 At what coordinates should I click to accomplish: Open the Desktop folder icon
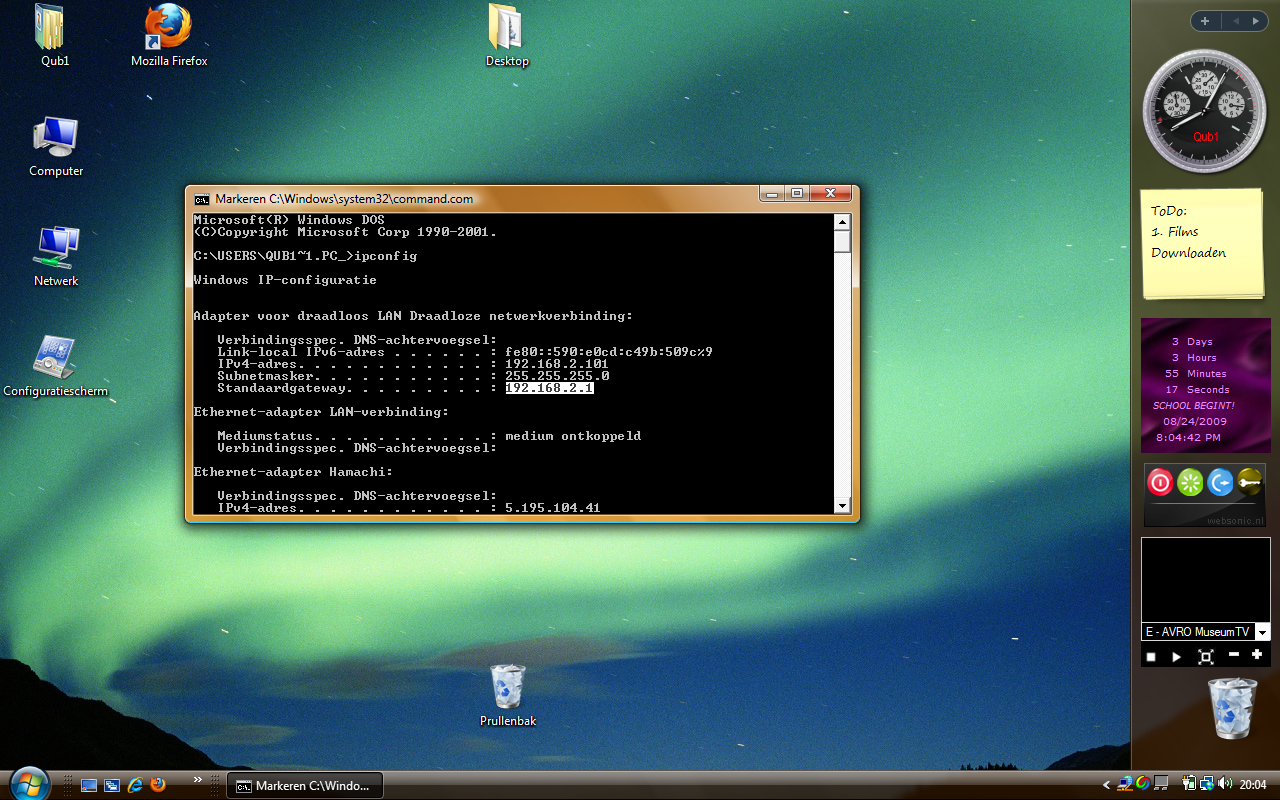pyautogui.click(x=507, y=36)
